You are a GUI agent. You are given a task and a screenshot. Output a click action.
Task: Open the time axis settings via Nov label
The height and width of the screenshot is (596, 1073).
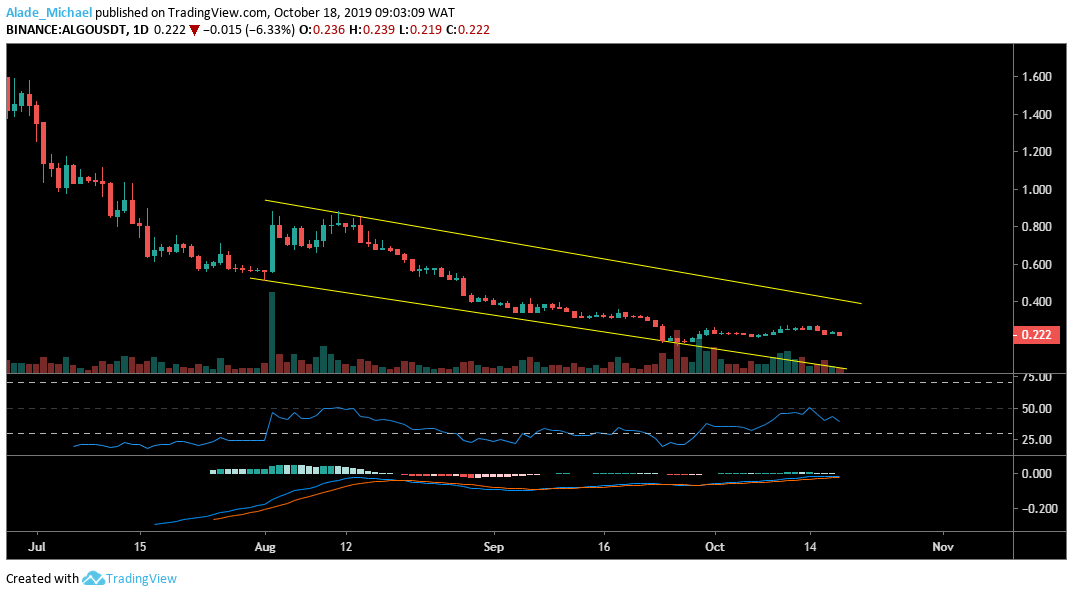[x=940, y=547]
